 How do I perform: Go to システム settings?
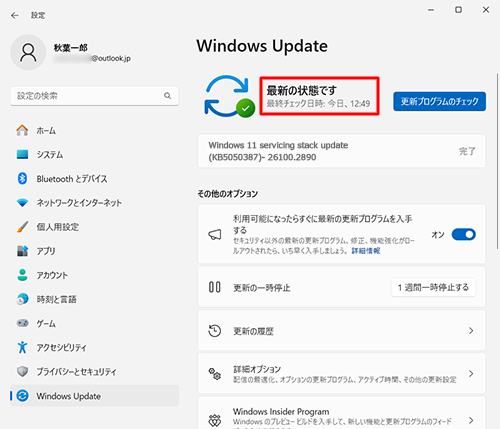coord(95,154)
